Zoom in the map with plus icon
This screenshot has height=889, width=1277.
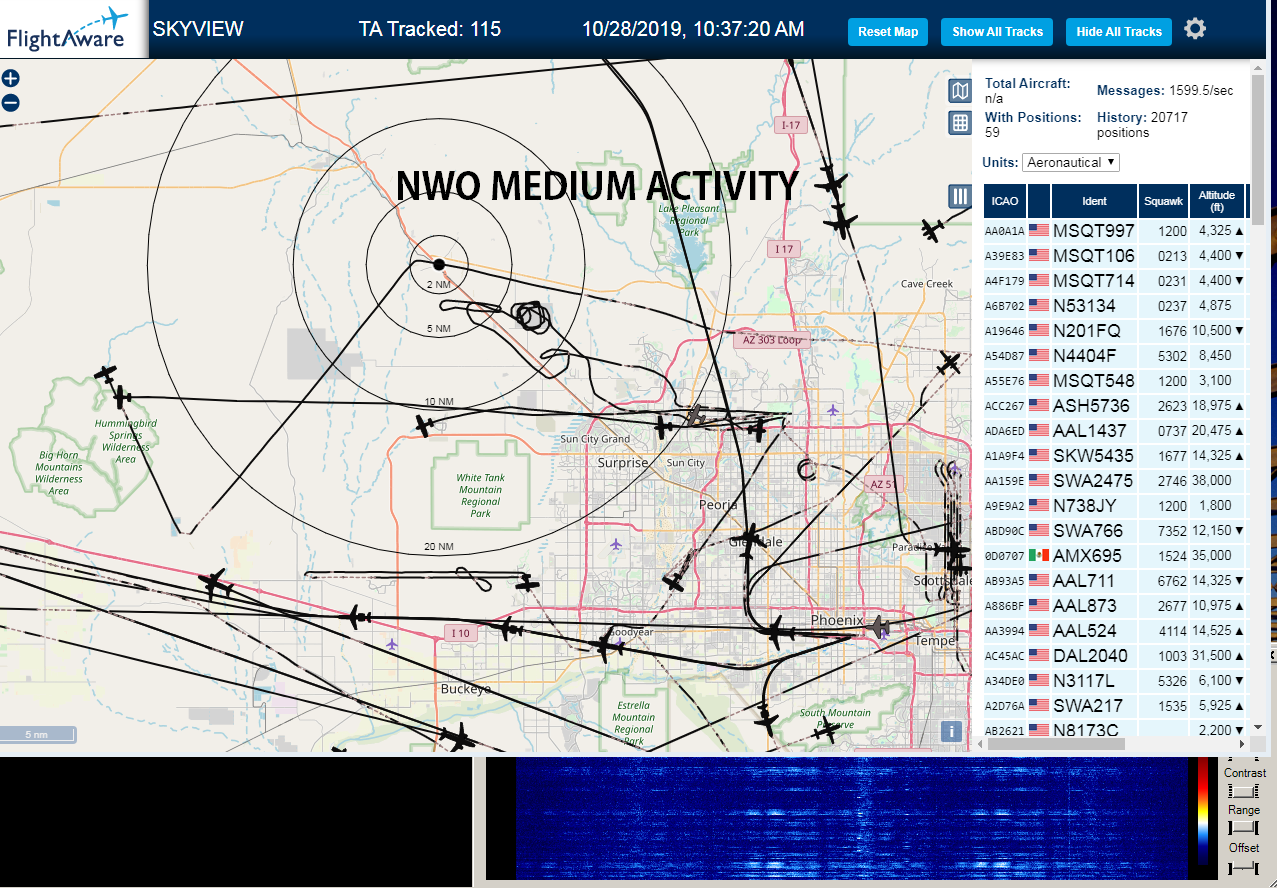pyautogui.click(x=11, y=79)
